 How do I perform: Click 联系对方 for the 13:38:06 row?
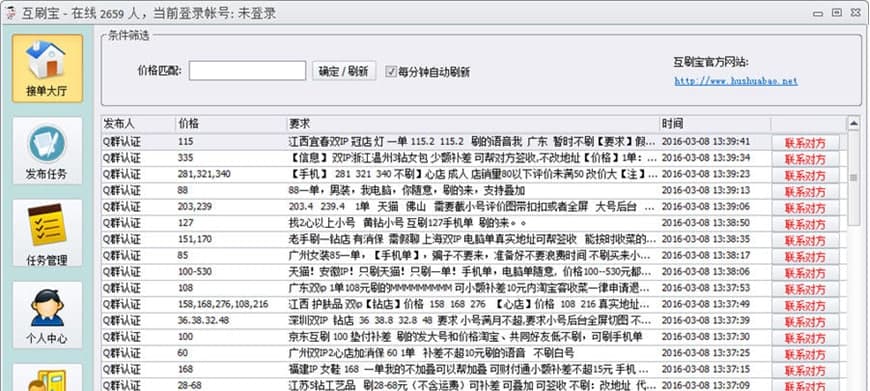pos(805,273)
